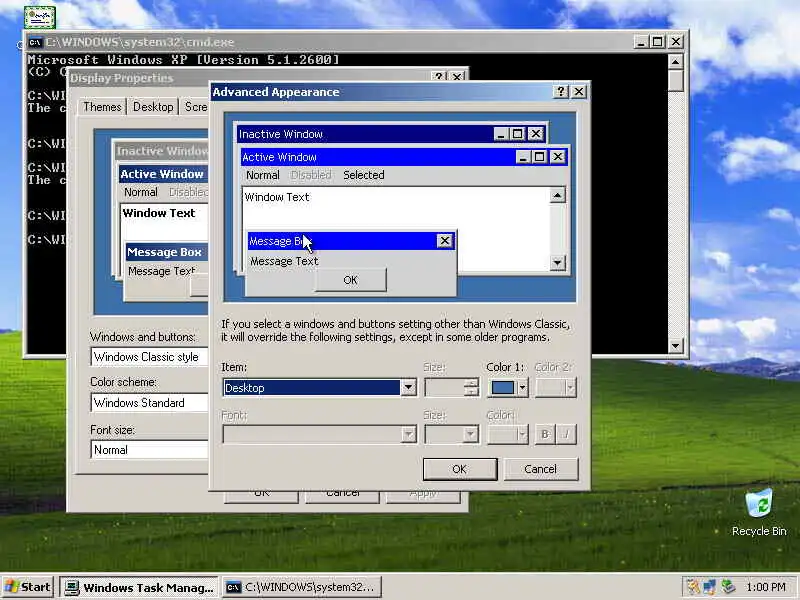Image resolution: width=800 pixels, height=600 pixels.
Task: Click the Message Box close icon in preview
Action: [x=444, y=241]
